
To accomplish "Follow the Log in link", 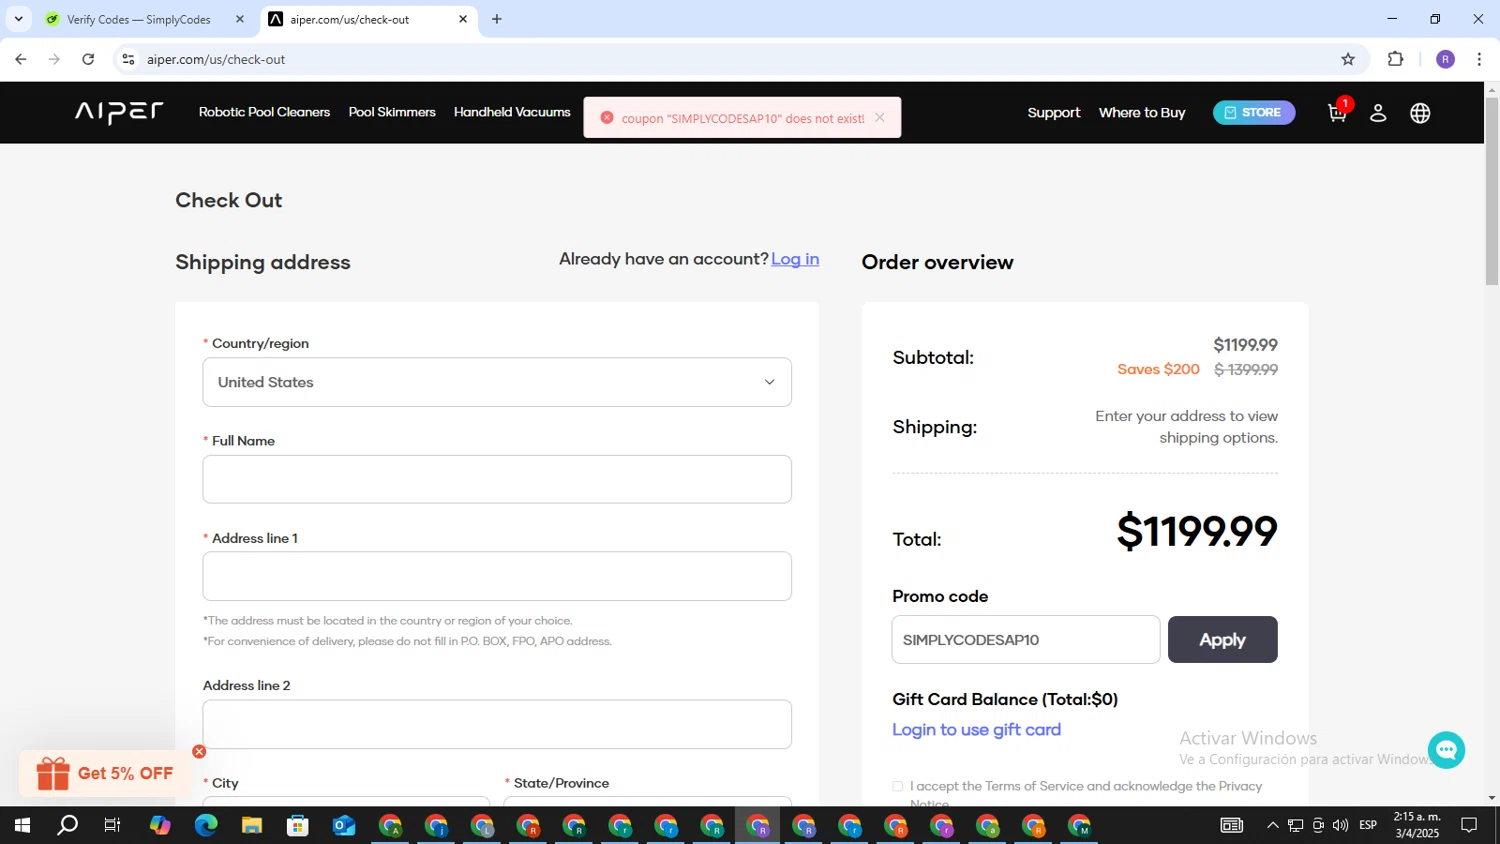I will pos(795,259).
